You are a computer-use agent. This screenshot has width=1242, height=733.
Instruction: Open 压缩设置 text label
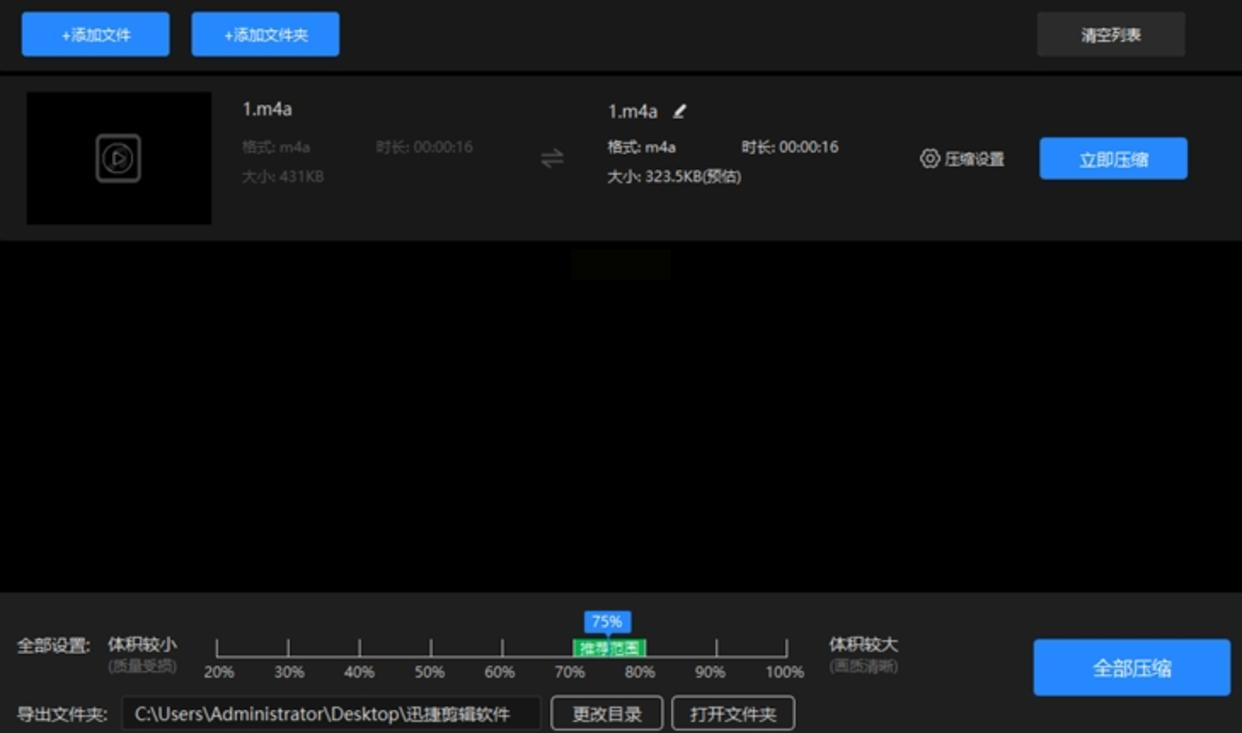[x=974, y=159]
